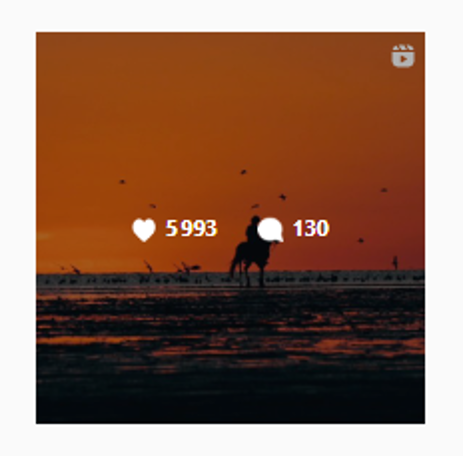Viewport: 464px width, 456px height.
Task: Click the horse's legs on the shoreline
Action: pos(248,275)
